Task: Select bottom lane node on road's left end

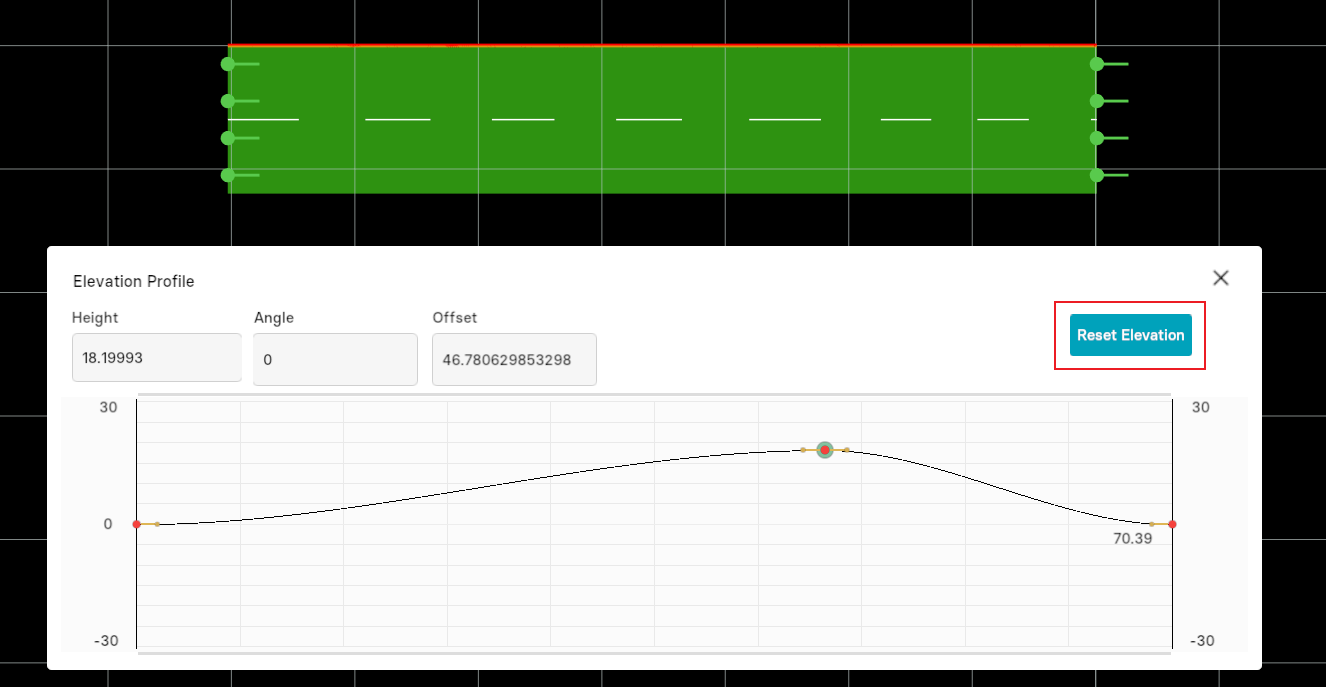Action: 228,175
